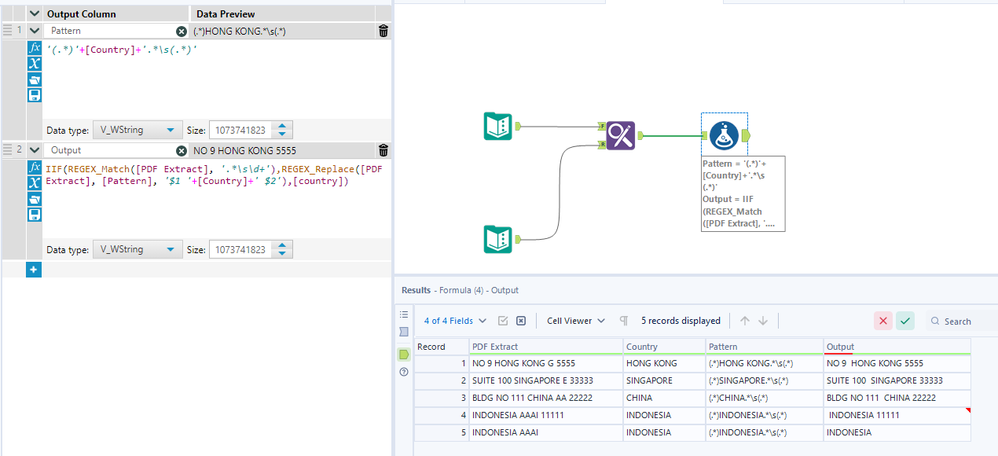Click the save expression icon in Pattern row
This screenshot has height=456, width=998.
(x=34, y=95)
